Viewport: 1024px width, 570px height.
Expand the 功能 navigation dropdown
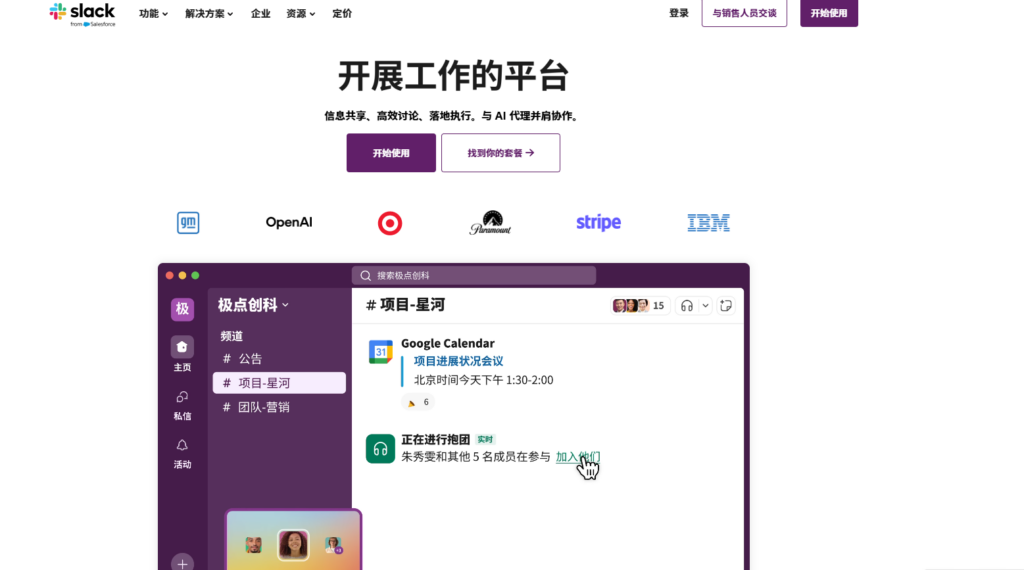[153, 14]
